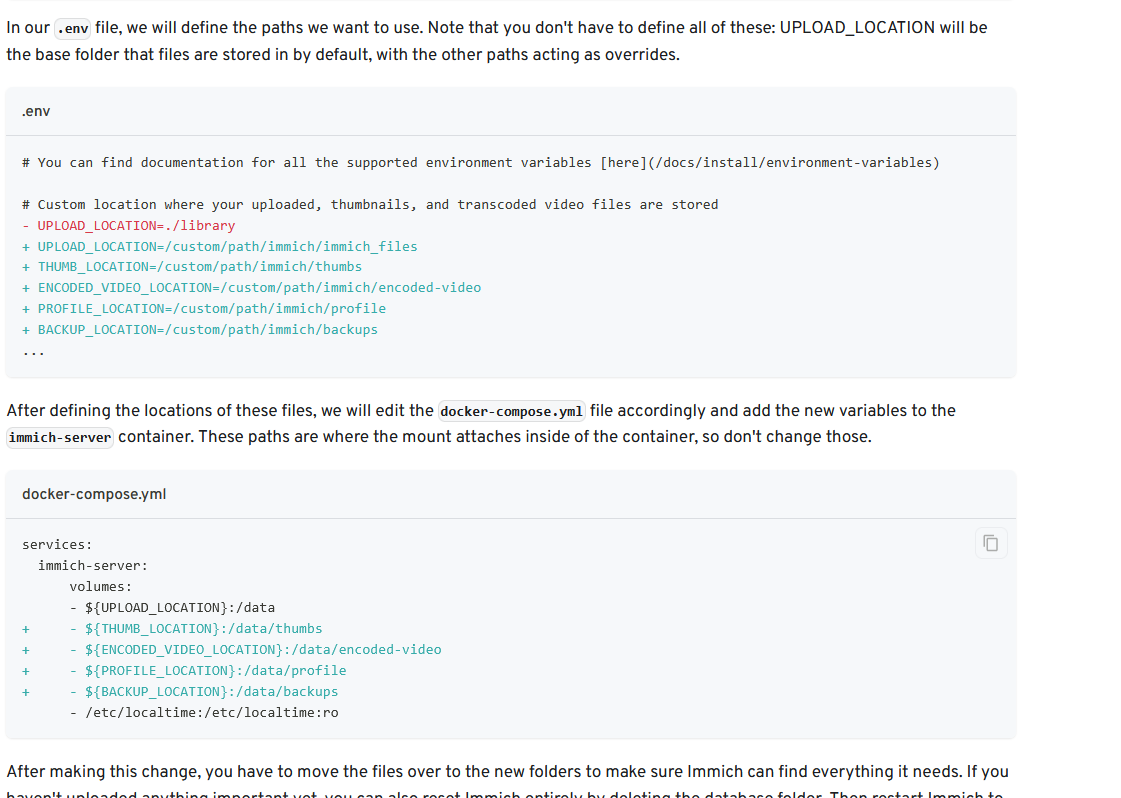Click the ENCODED_VIDEO_LOCATION=/custom/path/immich/encoded-video line
Image resolution: width=1121 pixels, height=798 pixels.
[x=252, y=287]
